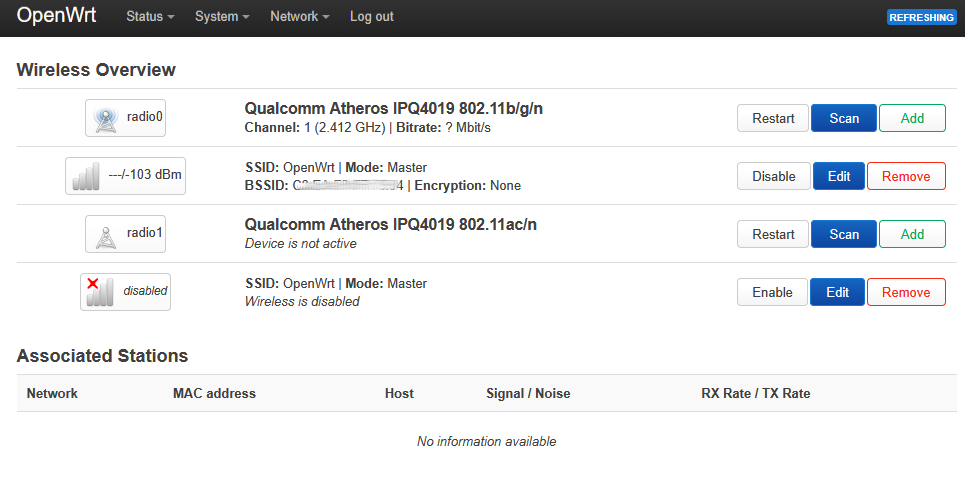Disable the active OpenWrt wireless network

click(773, 176)
